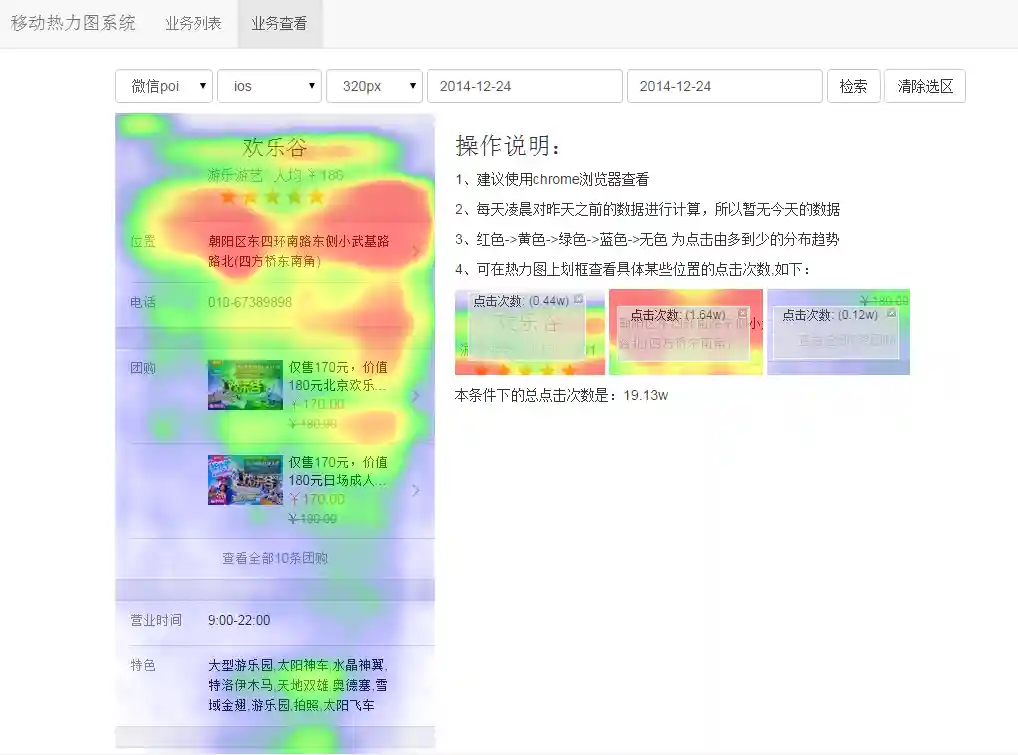
Task: Click the text 仅售170元，价值180元日场成人
Action: coord(338,471)
